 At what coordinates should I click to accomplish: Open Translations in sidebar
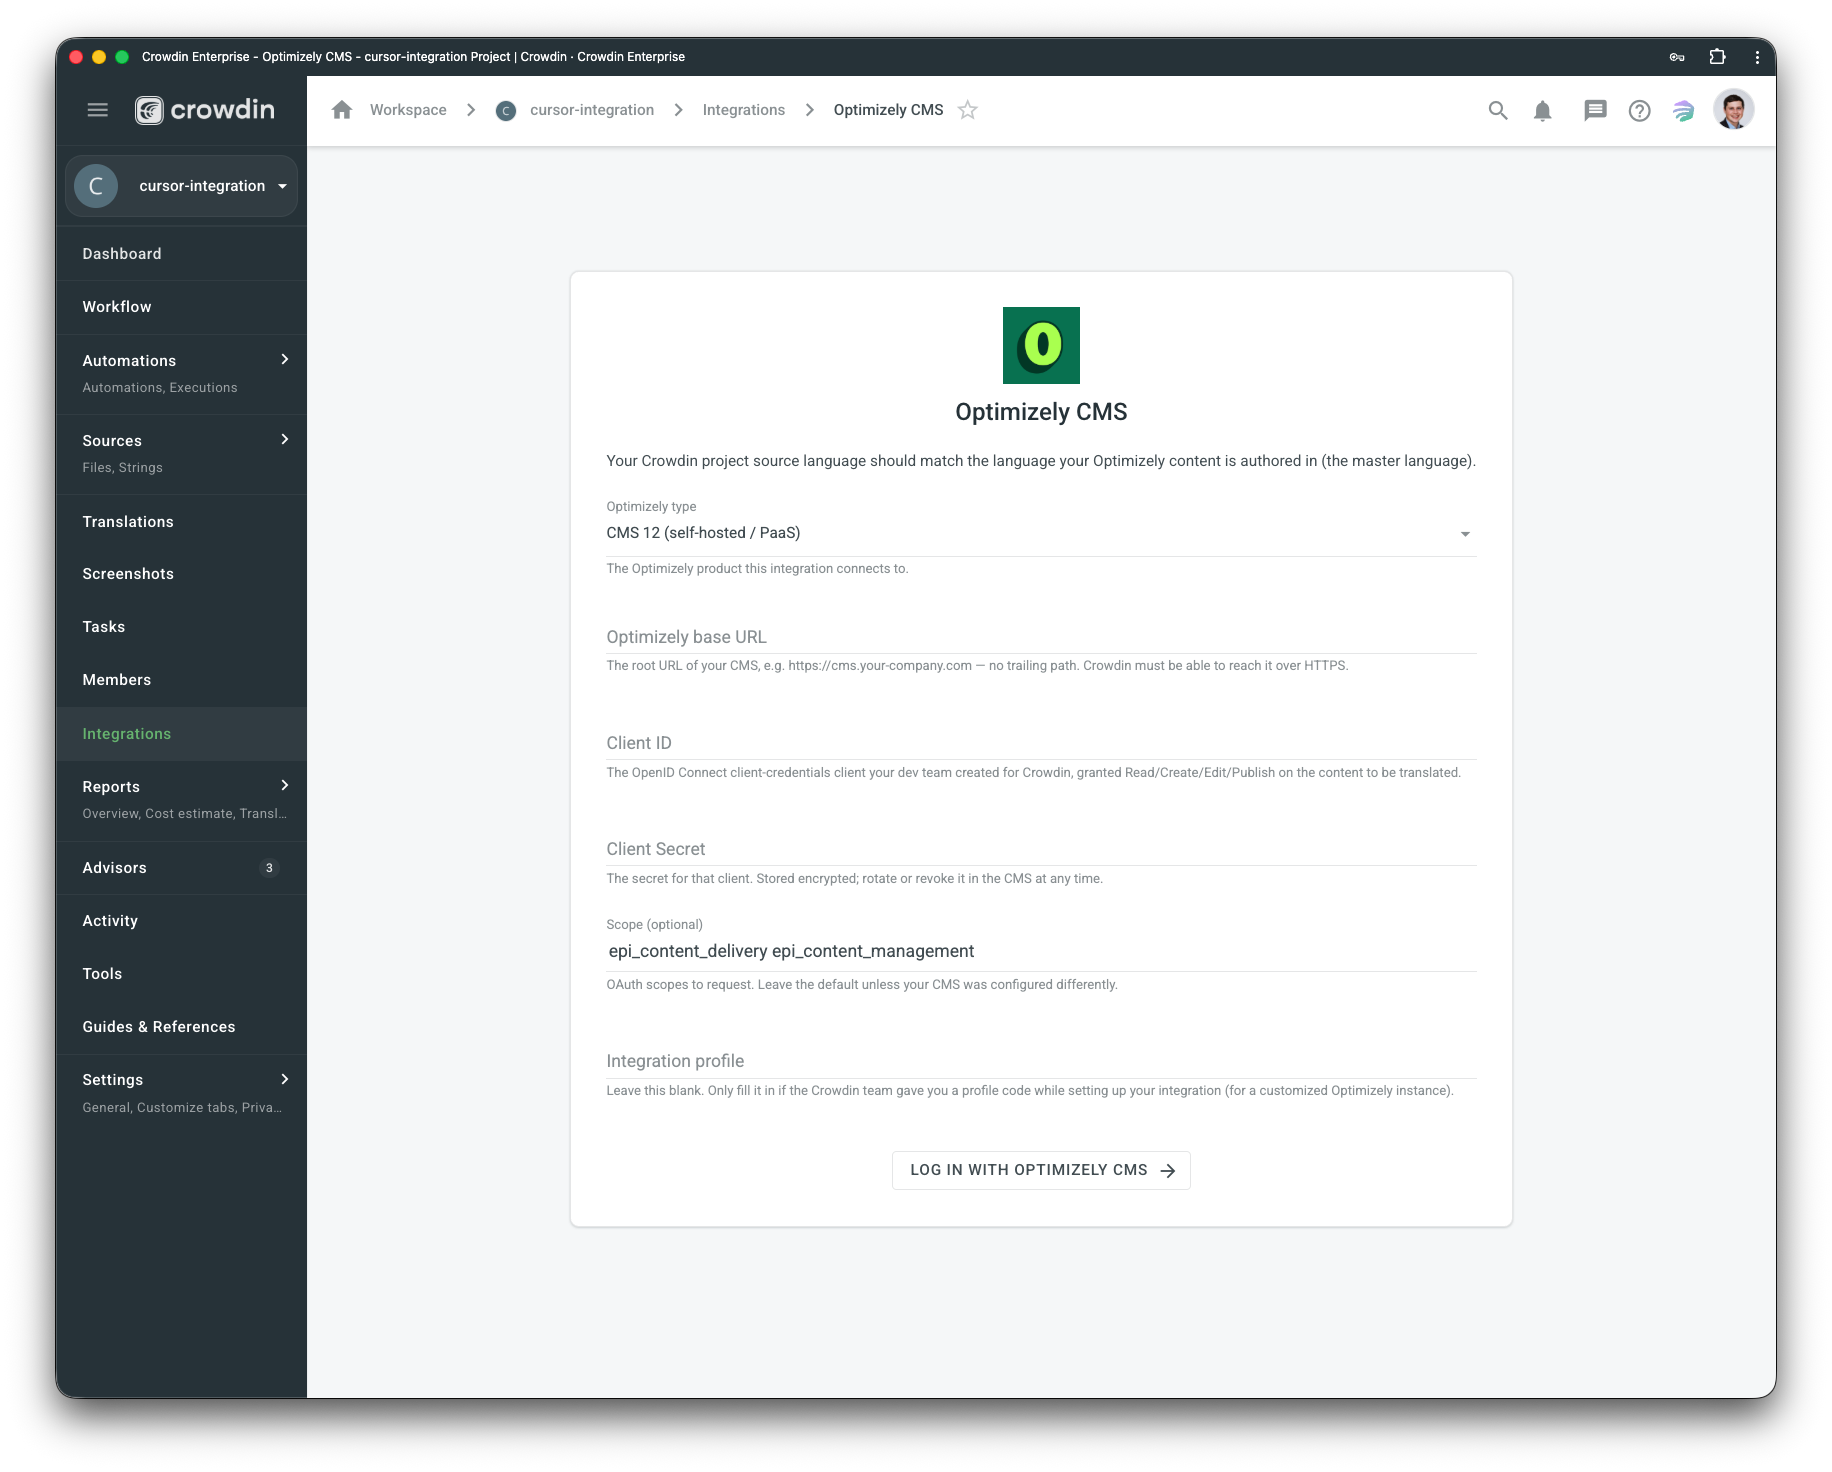coord(181,522)
